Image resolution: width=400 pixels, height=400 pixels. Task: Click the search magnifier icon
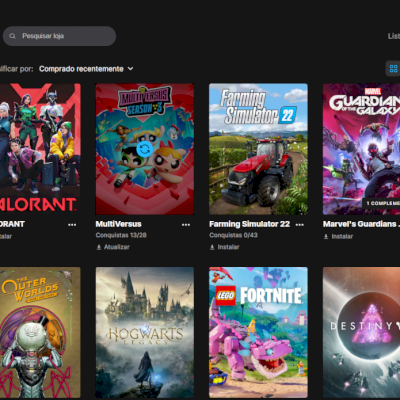click(13, 36)
